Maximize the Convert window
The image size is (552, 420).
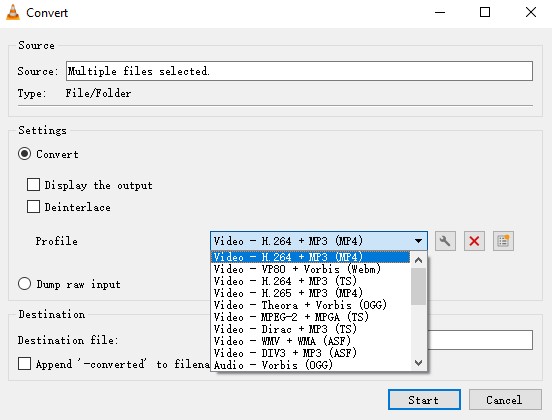pyautogui.click(x=485, y=13)
